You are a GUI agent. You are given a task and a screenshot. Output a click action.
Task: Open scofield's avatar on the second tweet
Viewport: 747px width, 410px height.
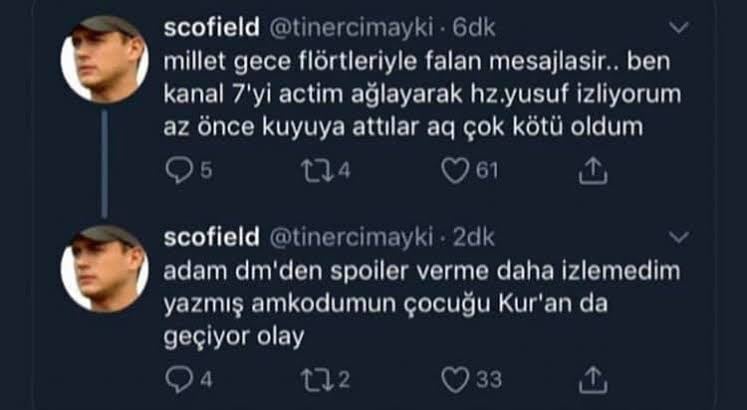point(104,266)
